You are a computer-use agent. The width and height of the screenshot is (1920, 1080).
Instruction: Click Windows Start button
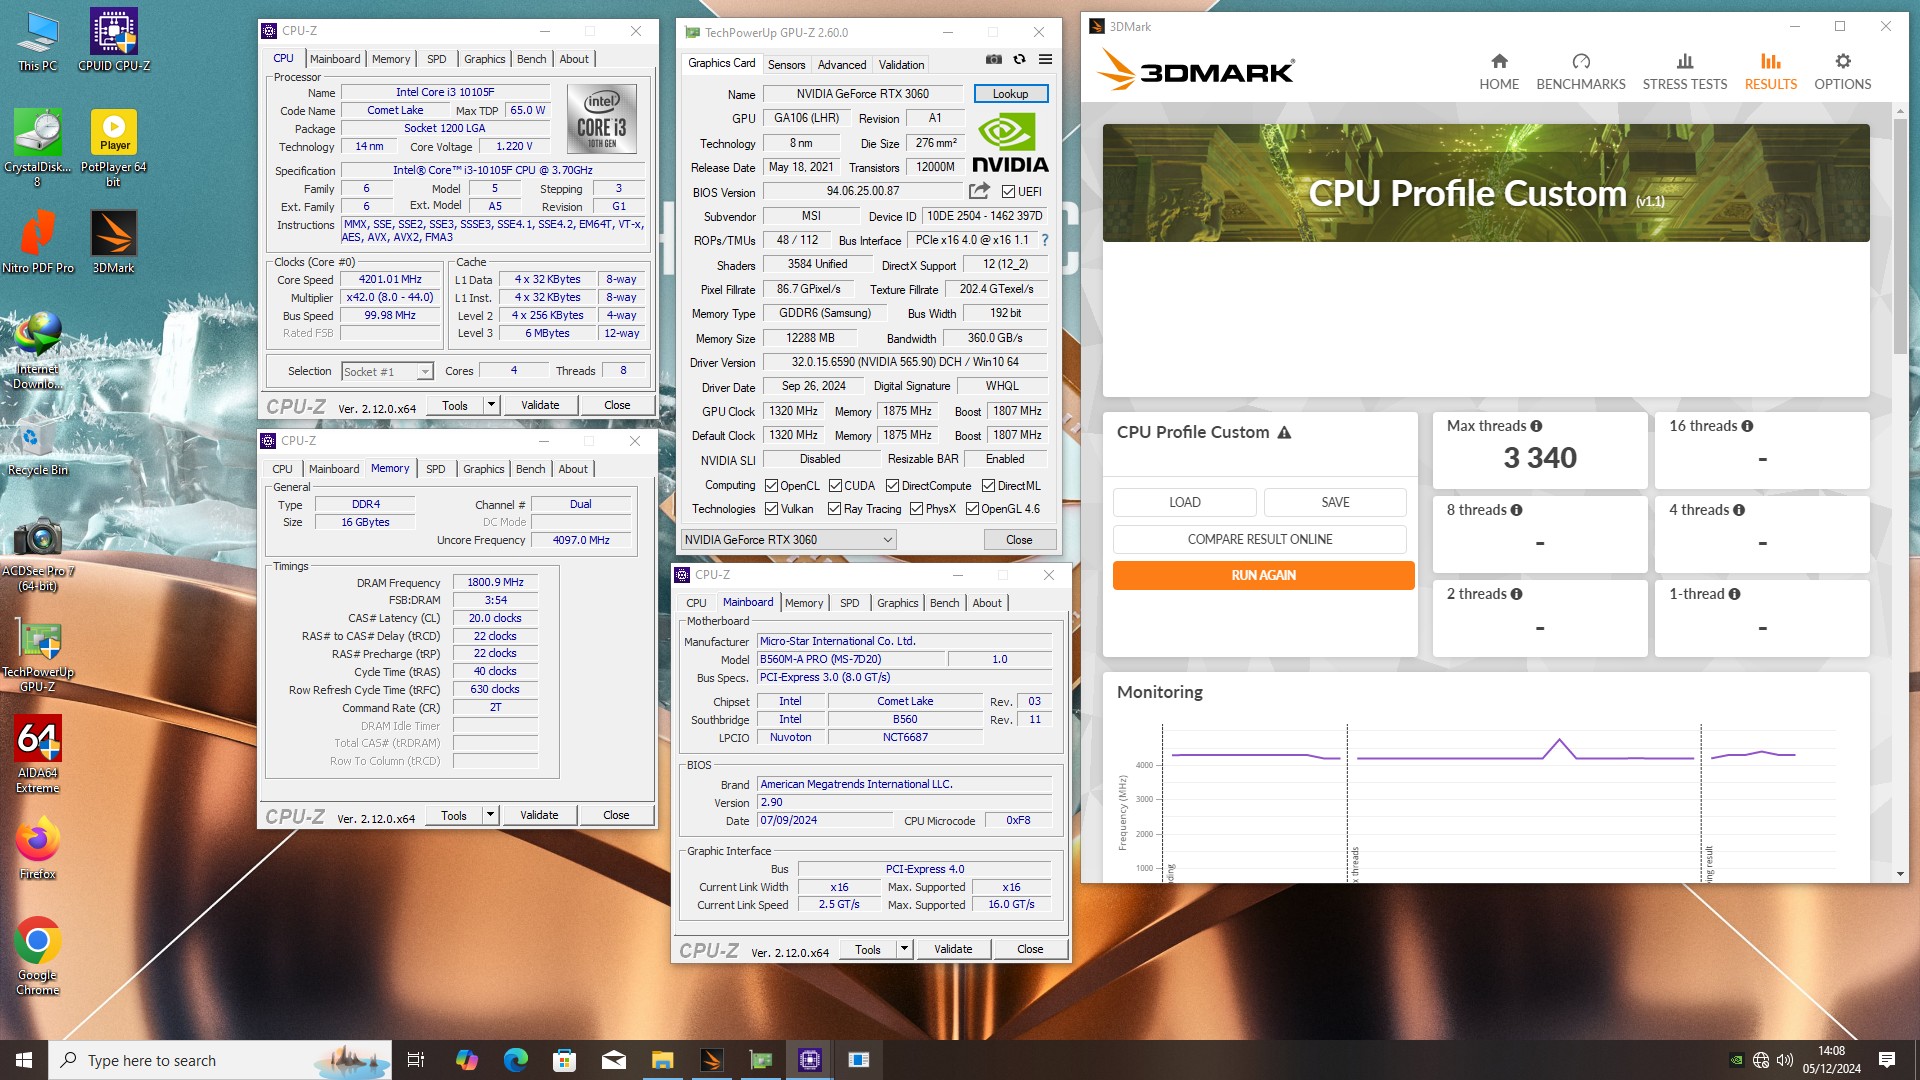click(24, 1060)
